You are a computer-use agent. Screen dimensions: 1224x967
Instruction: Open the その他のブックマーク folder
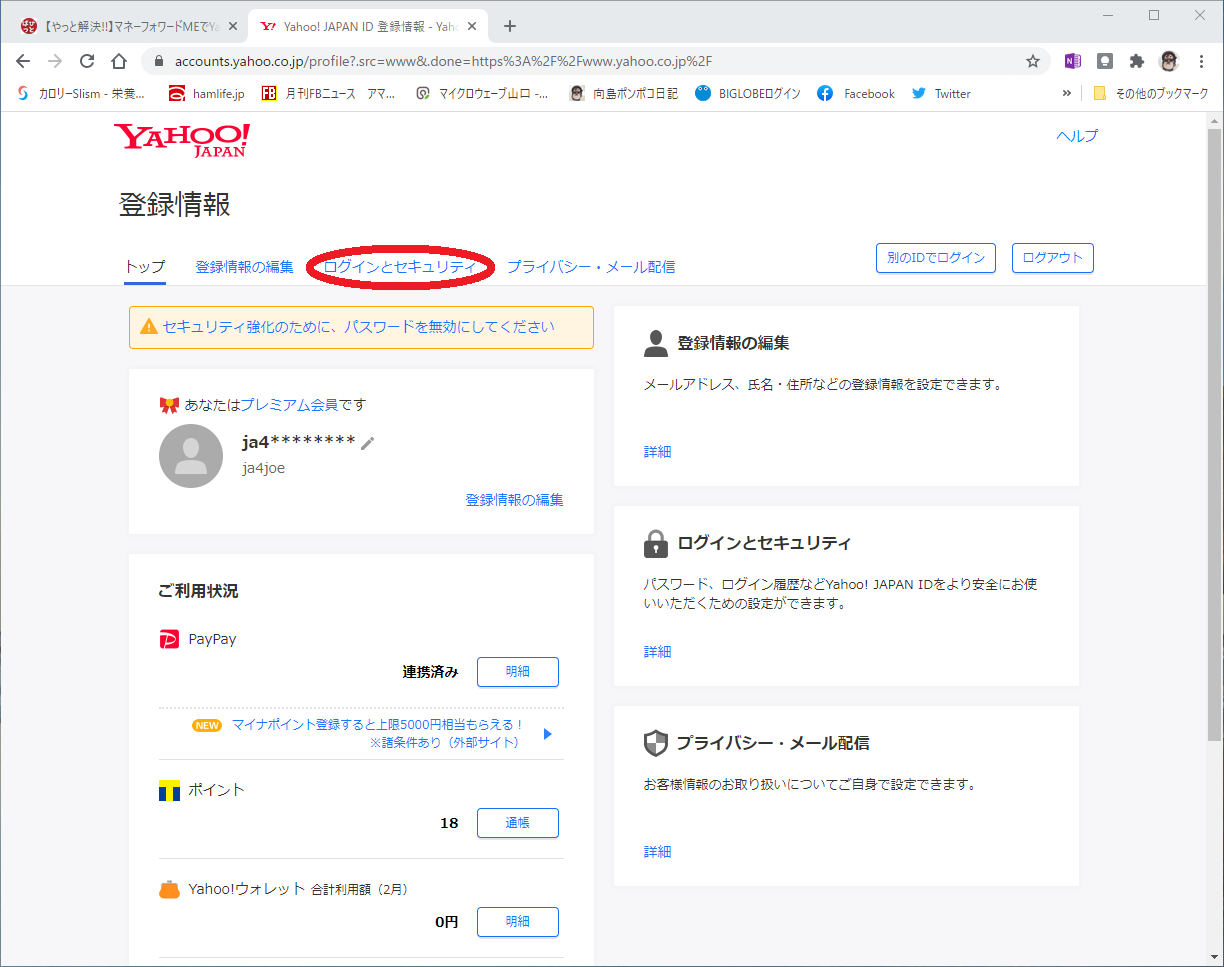pos(1152,93)
